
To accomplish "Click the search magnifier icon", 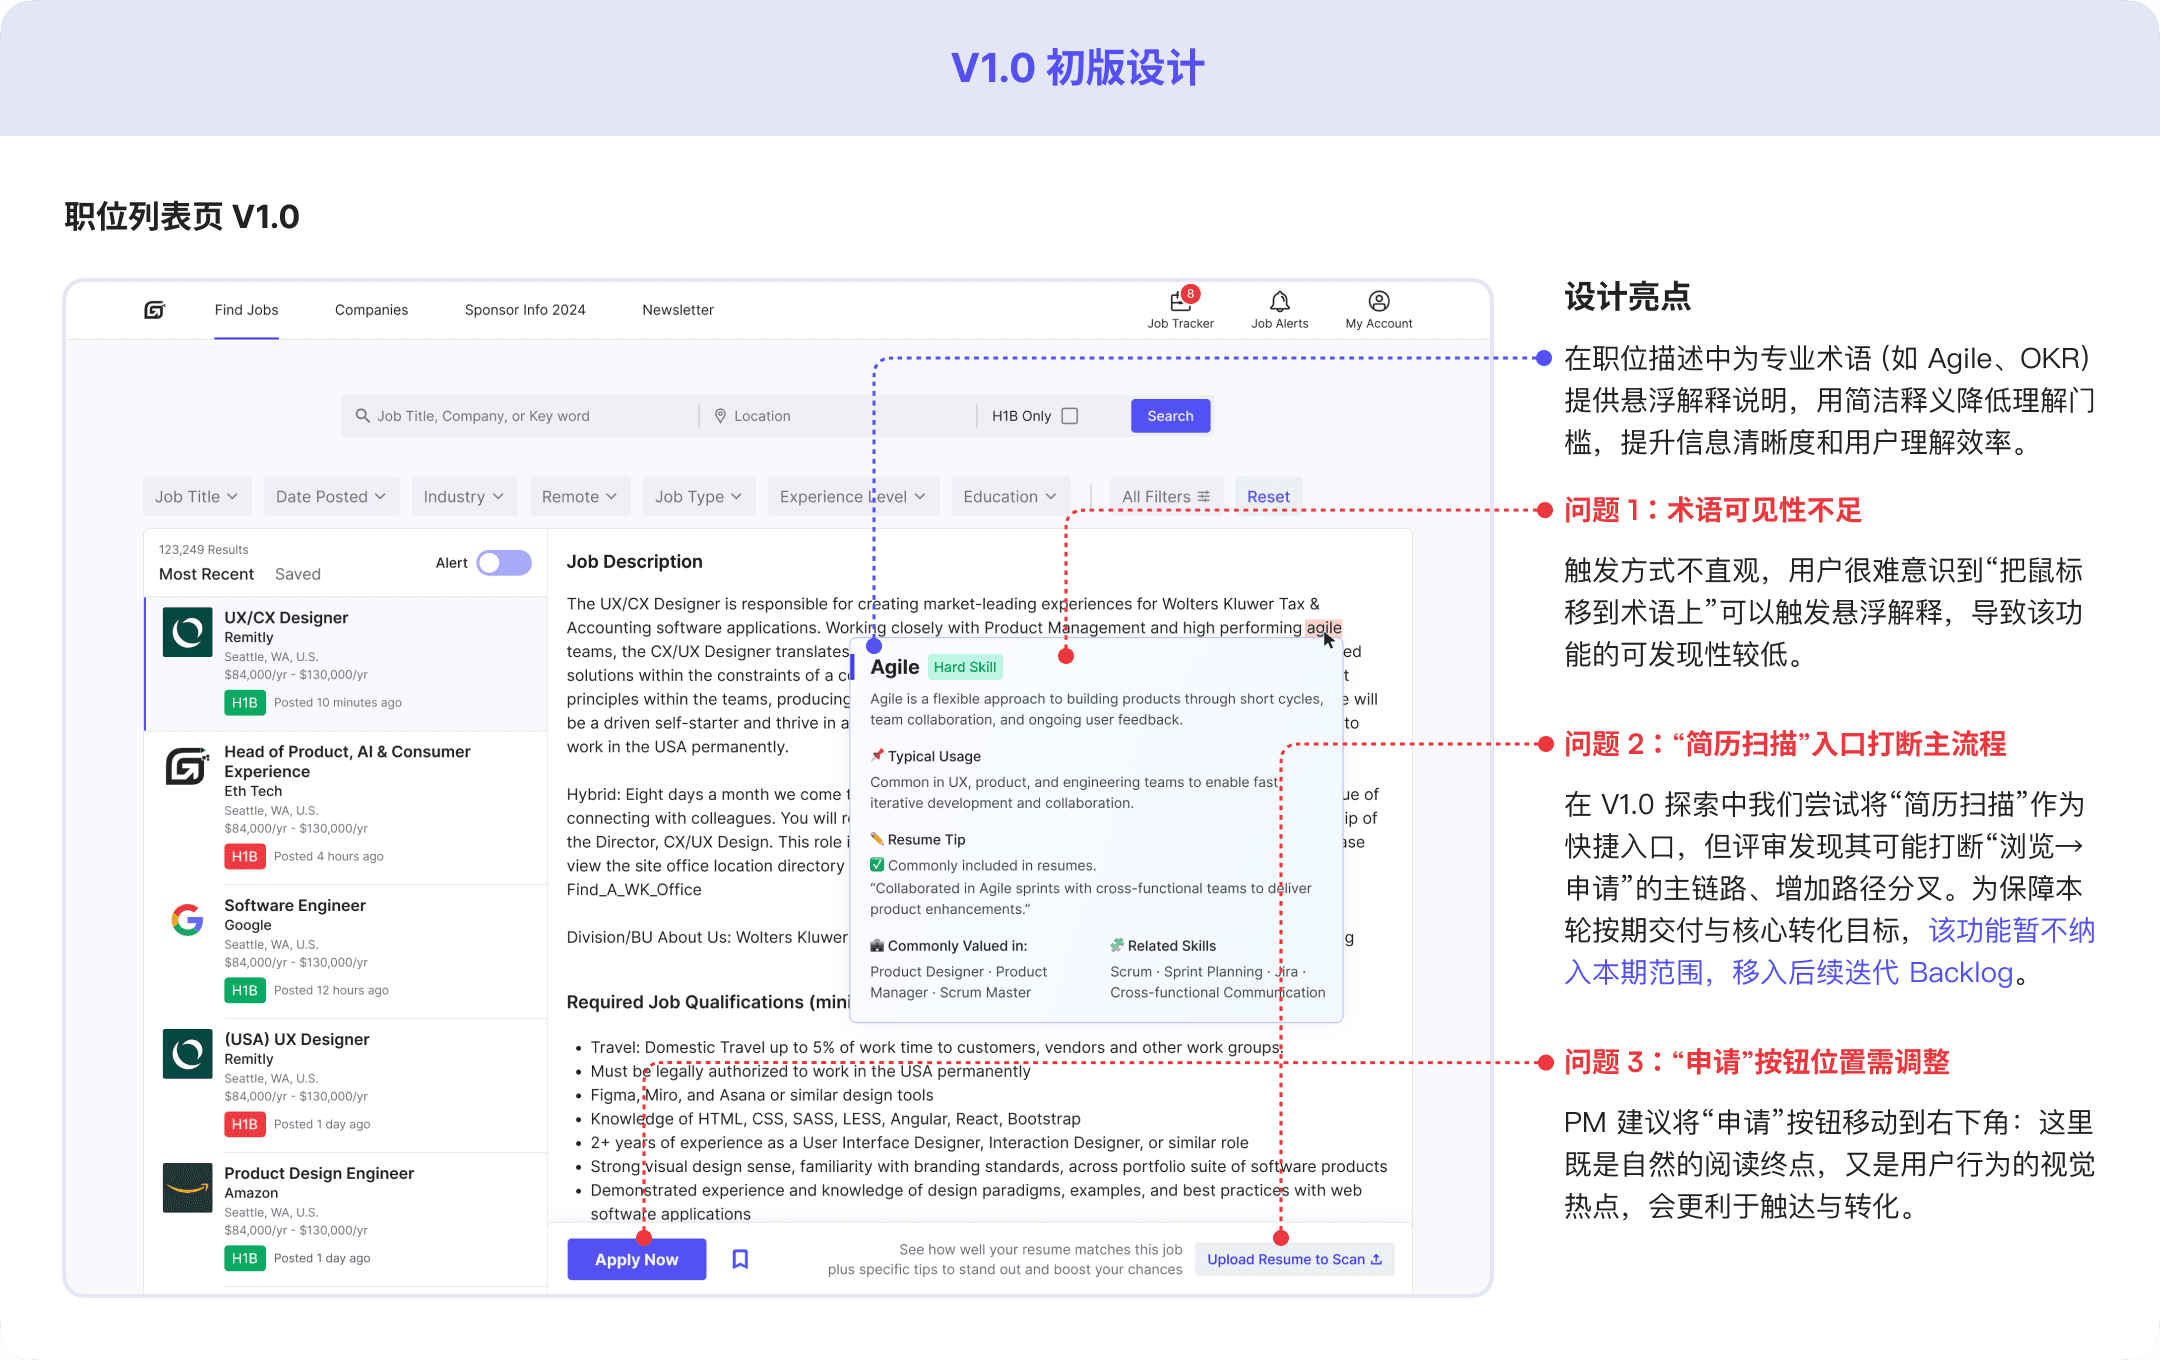I will pyautogui.click(x=362, y=416).
